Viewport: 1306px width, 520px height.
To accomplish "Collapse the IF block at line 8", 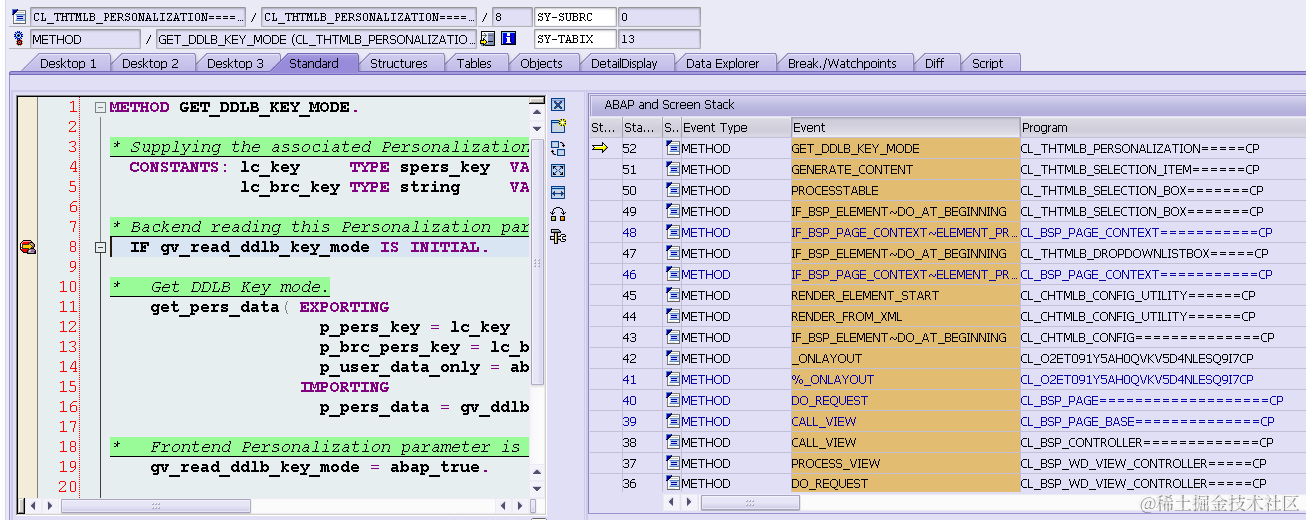I will 99,247.
